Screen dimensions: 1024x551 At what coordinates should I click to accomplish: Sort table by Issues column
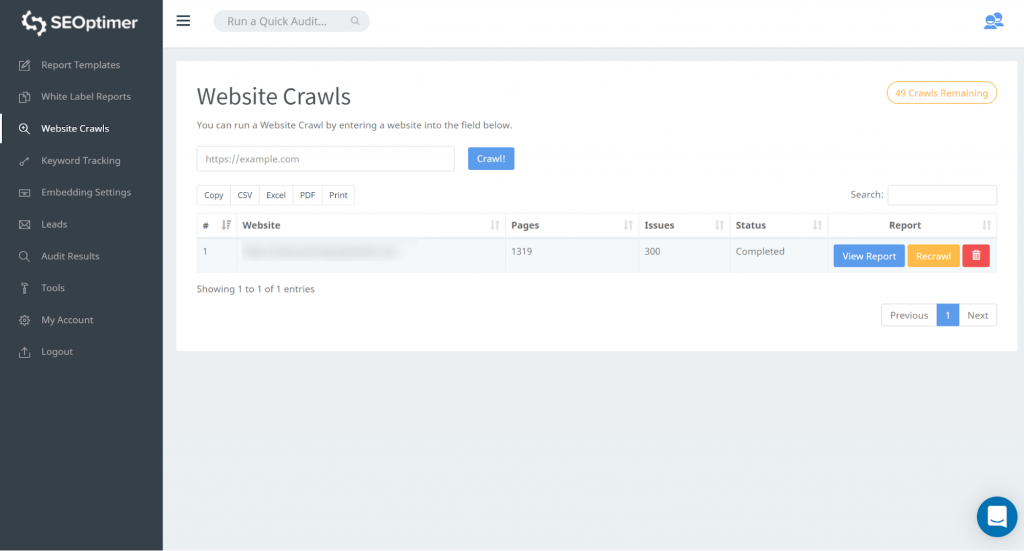tap(684, 226)
